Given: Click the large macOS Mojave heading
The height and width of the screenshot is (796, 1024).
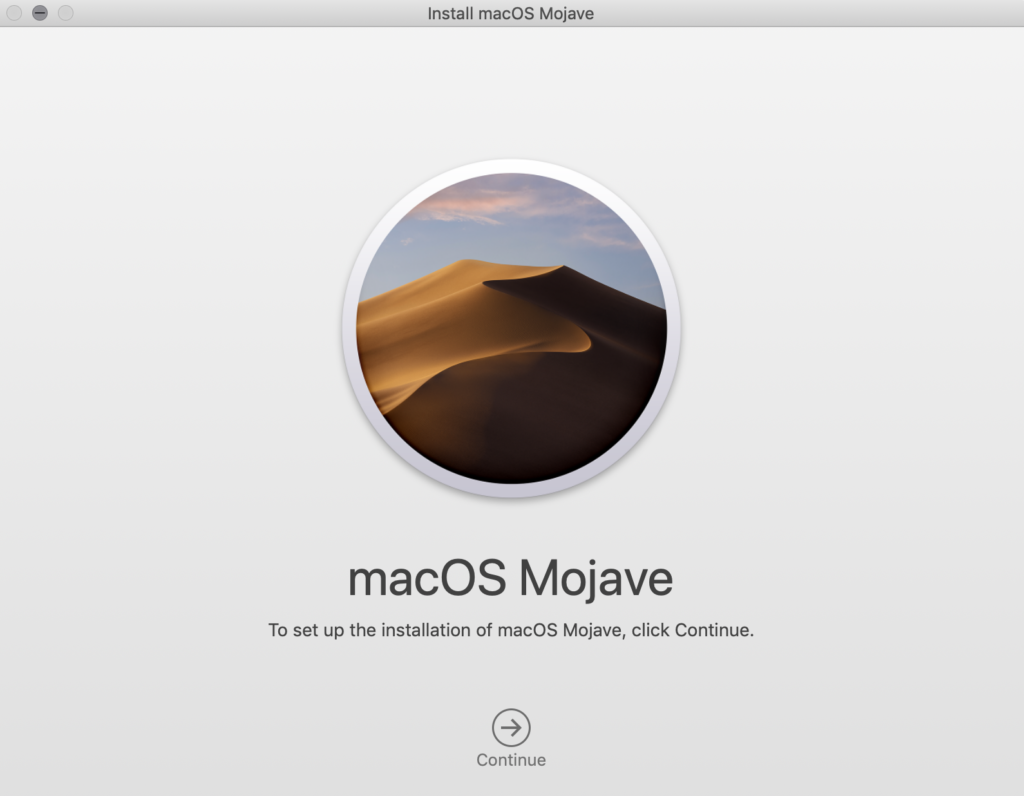Looking at the screenshot, I should [510, 578].
